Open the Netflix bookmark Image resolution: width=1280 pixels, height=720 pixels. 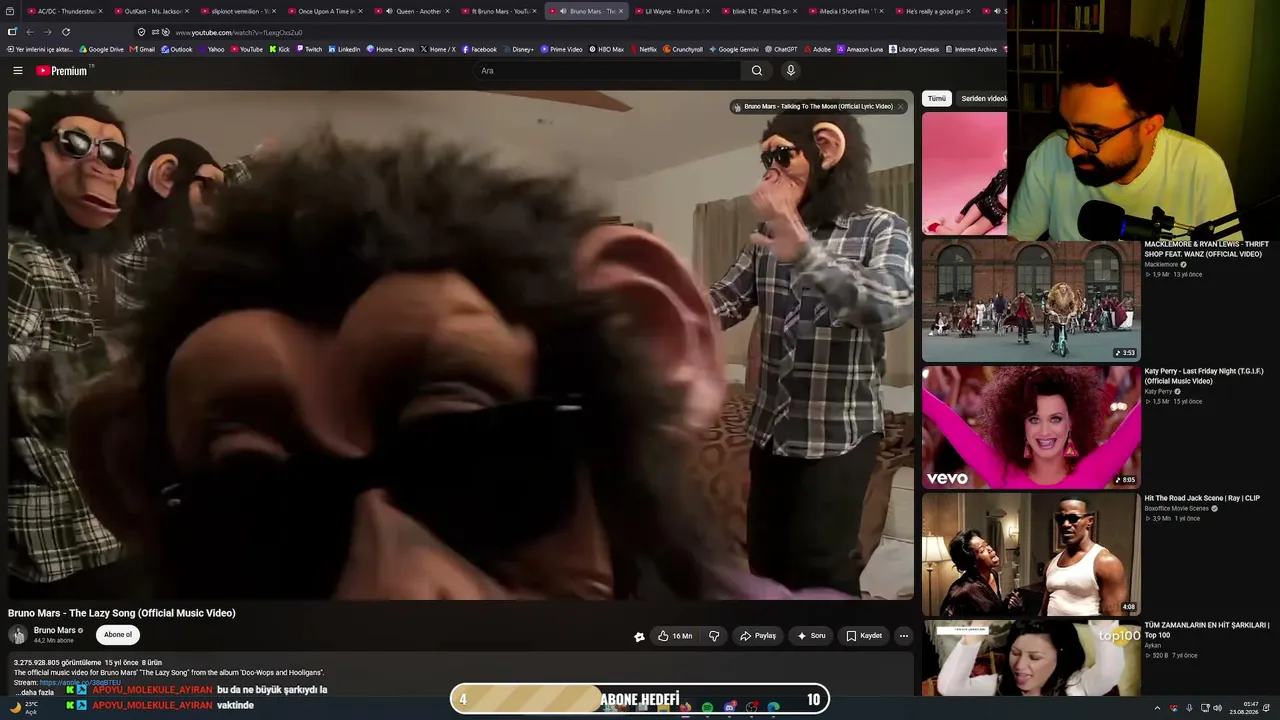(x=643, y=49)
